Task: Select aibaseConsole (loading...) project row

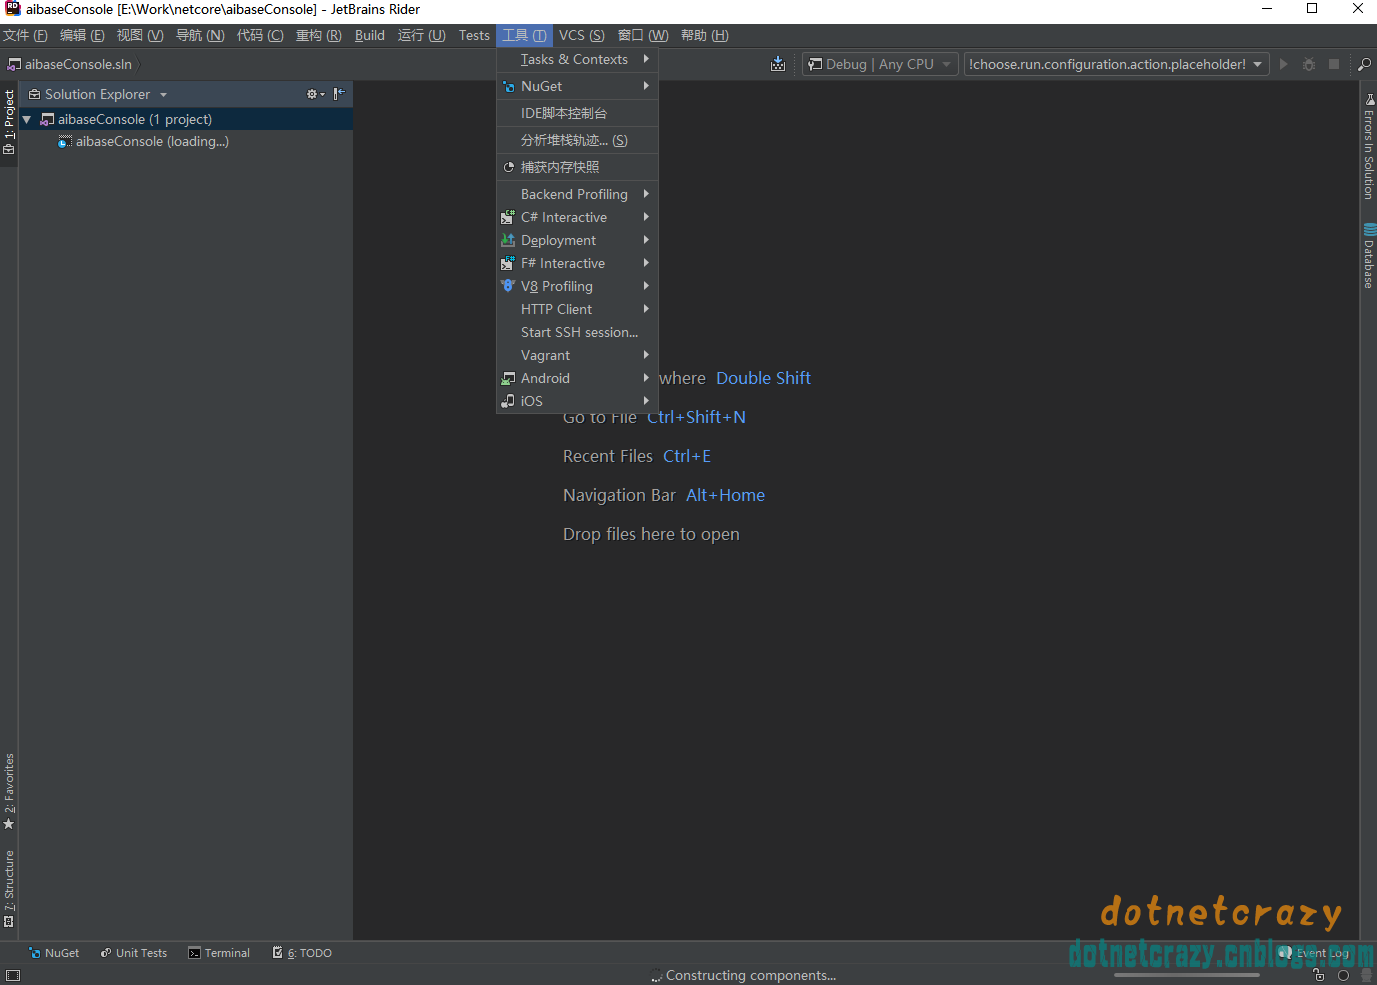Action: tap(186, 142)
